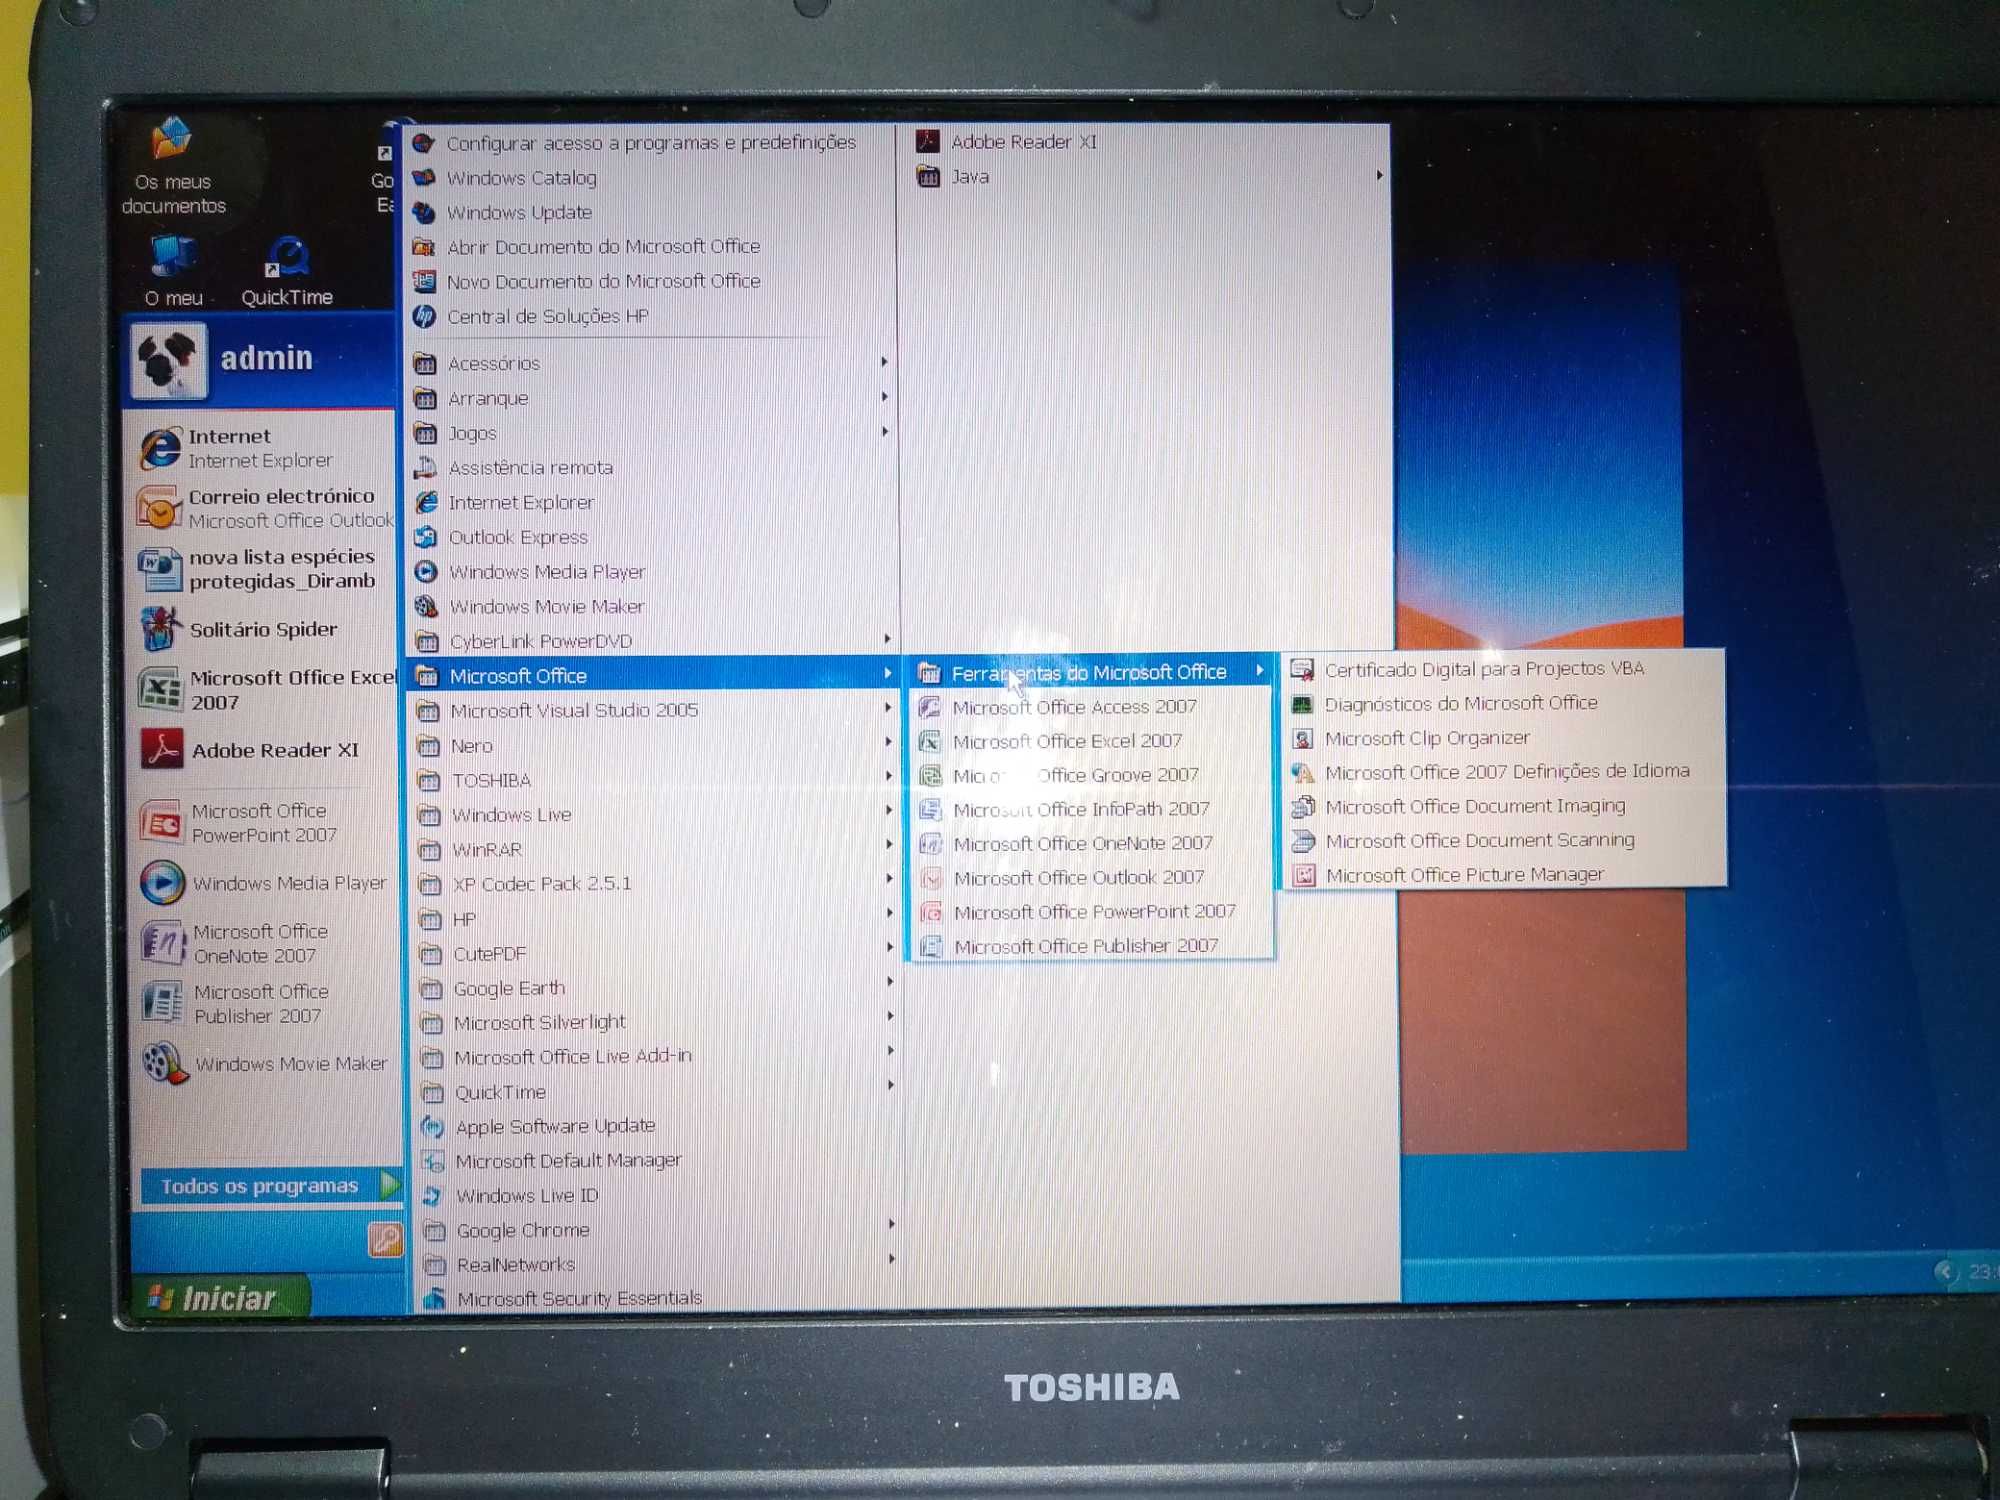The width and height of the screenshot is (2000, 1500).
Task: Click Todos os programas
Action: [x=270, y=1186]
